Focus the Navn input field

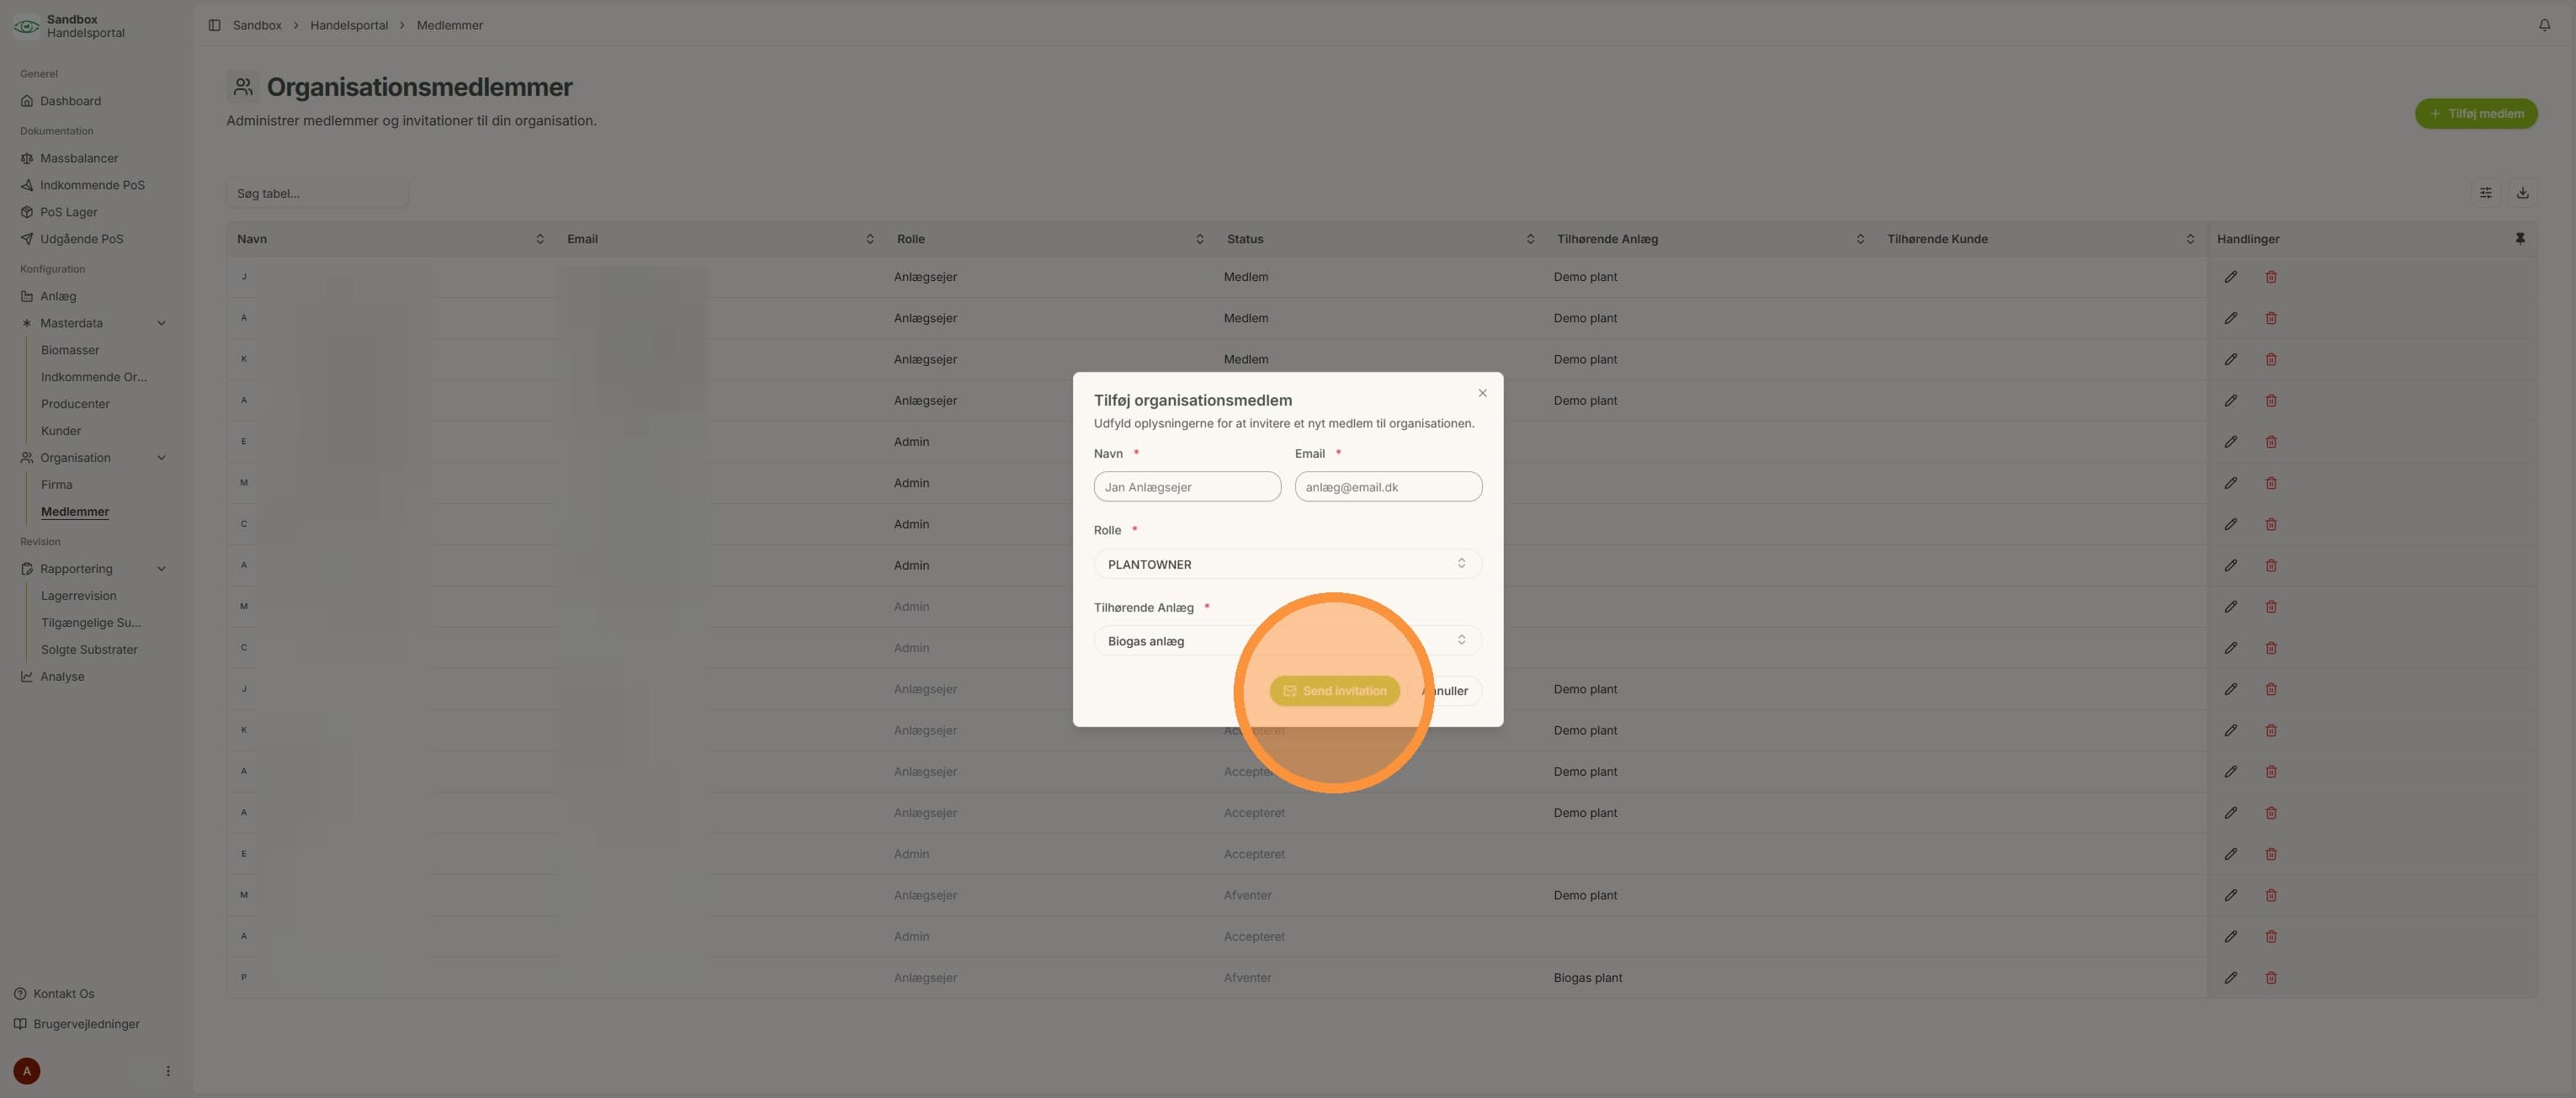tap(1187, 487)
